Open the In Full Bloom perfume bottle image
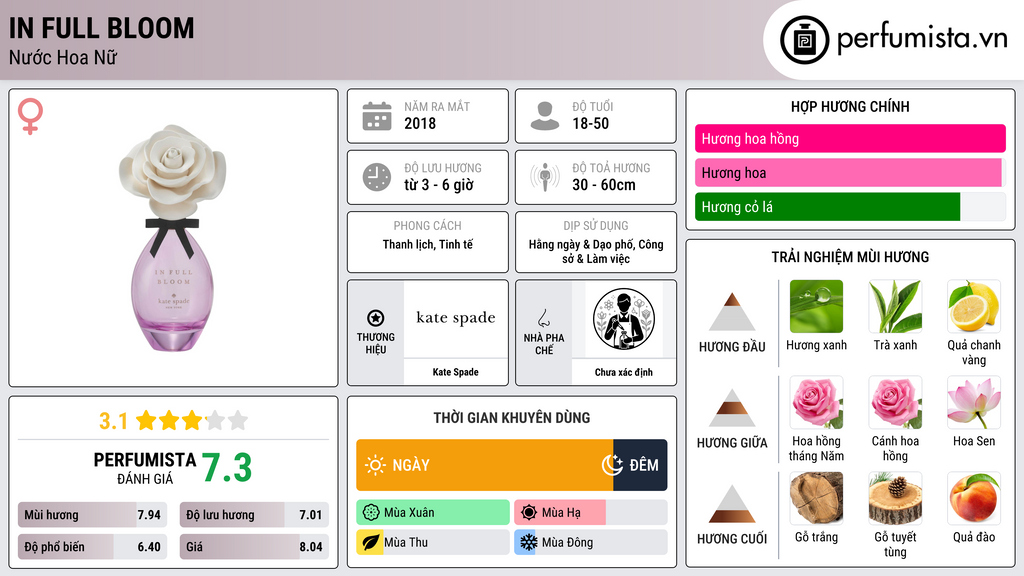 [173, 238]
